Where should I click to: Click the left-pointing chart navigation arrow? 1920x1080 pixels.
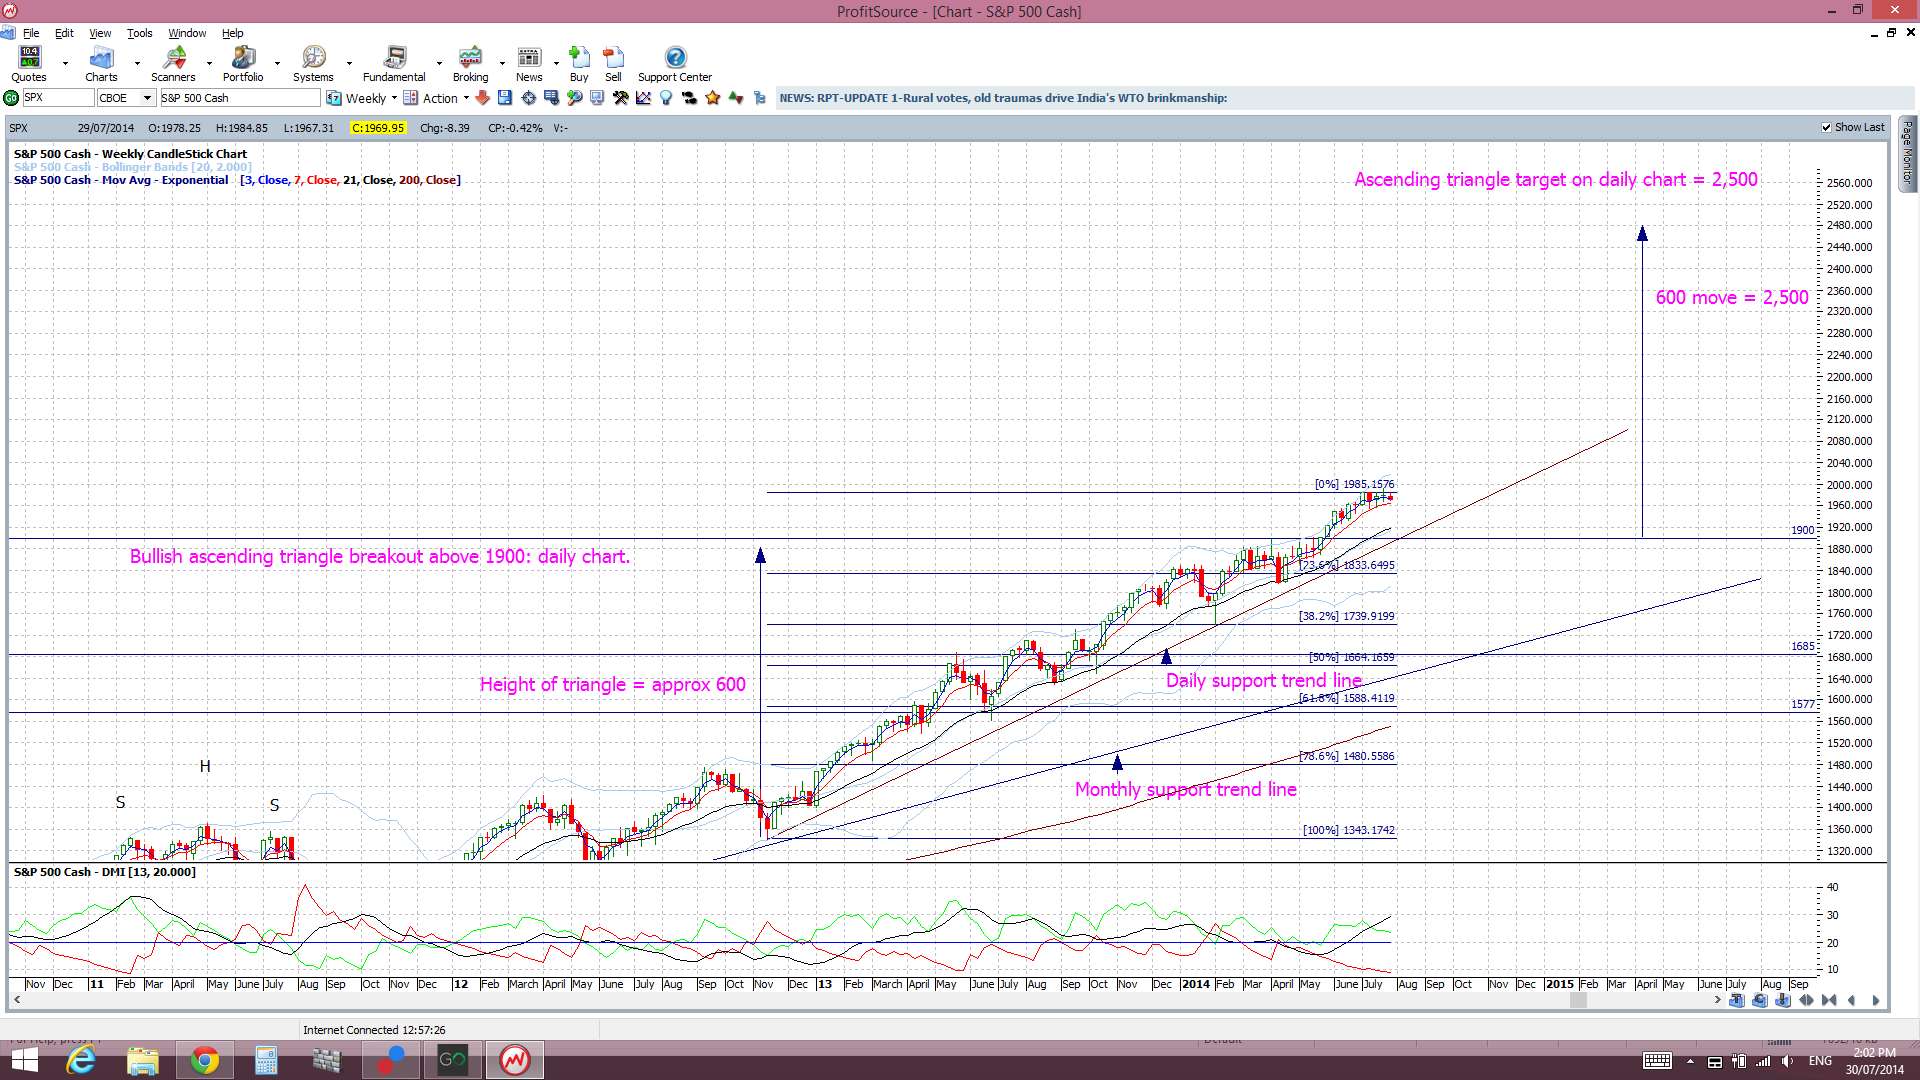point(1851,1000)
